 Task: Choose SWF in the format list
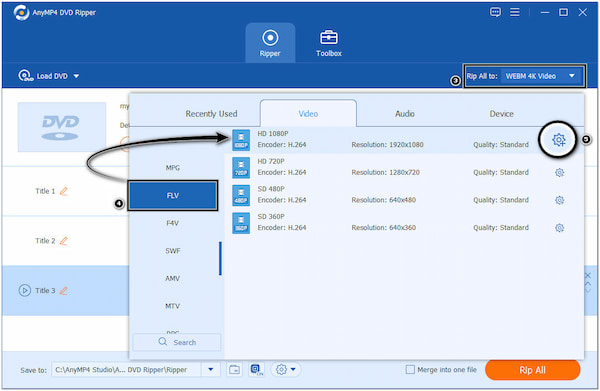coord(173,251)
